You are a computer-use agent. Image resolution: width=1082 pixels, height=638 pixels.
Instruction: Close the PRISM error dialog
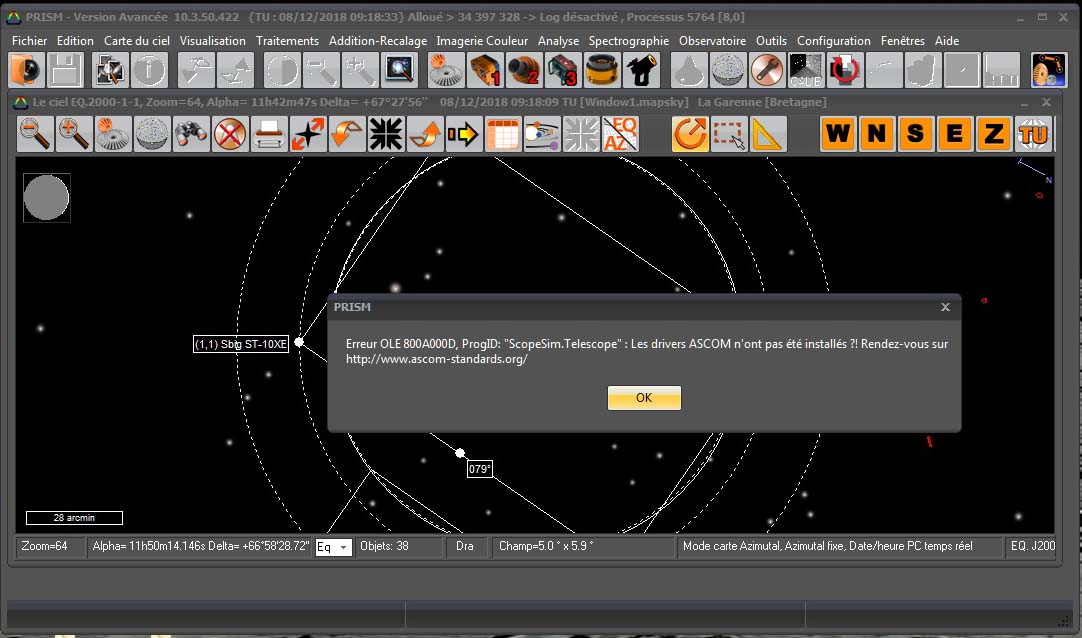(x=945, y=307)
